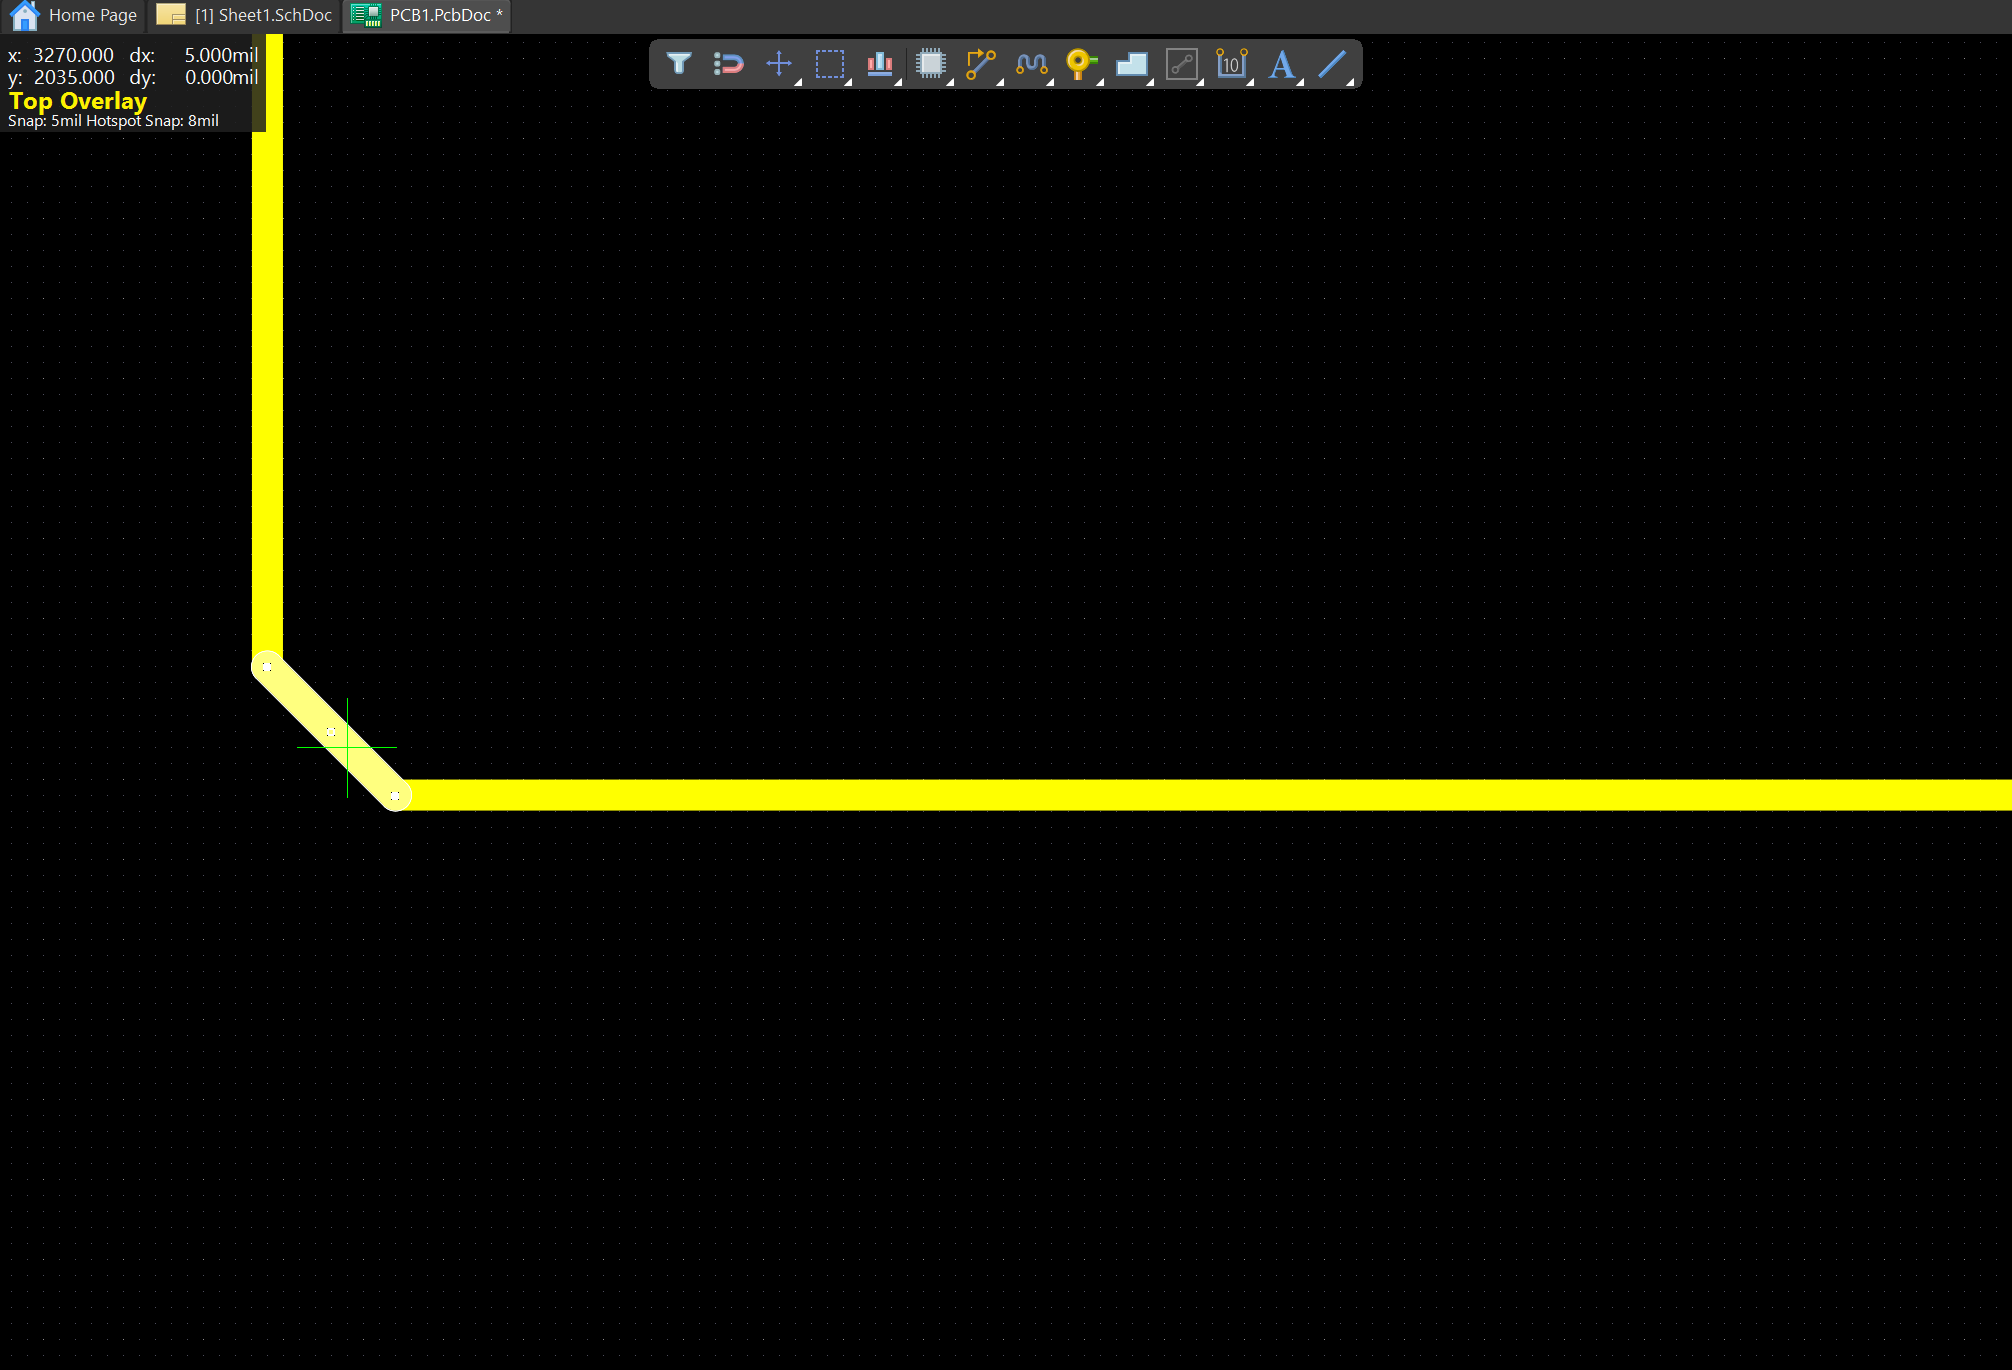2012x1370 pixels.
Task: Select the Place Component chip icon
Action: (x=930, y=64)
